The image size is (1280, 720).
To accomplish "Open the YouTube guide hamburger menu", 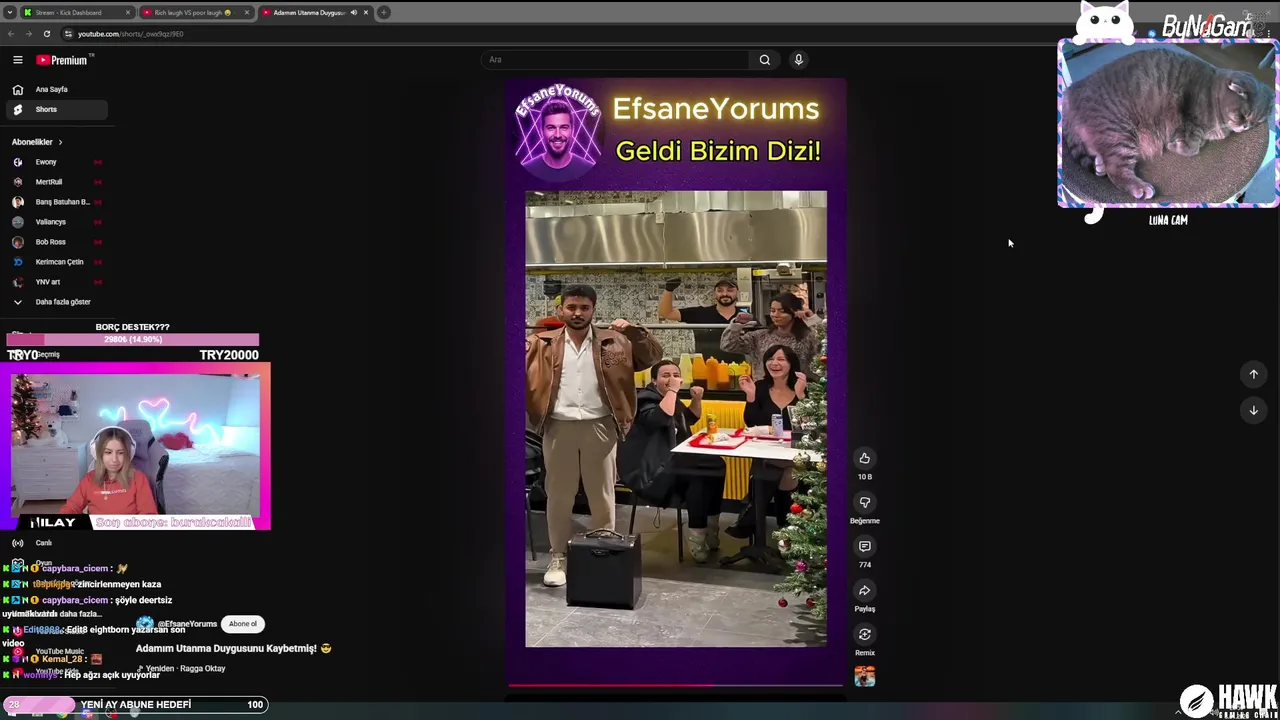I will 17,60.
